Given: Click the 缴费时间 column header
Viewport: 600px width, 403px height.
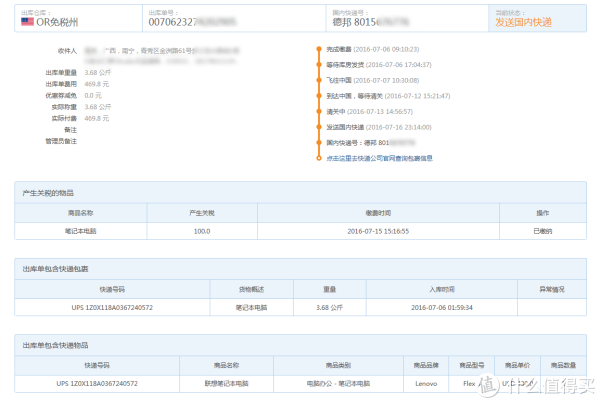Looking at the screenshot, I should point(378,213).
